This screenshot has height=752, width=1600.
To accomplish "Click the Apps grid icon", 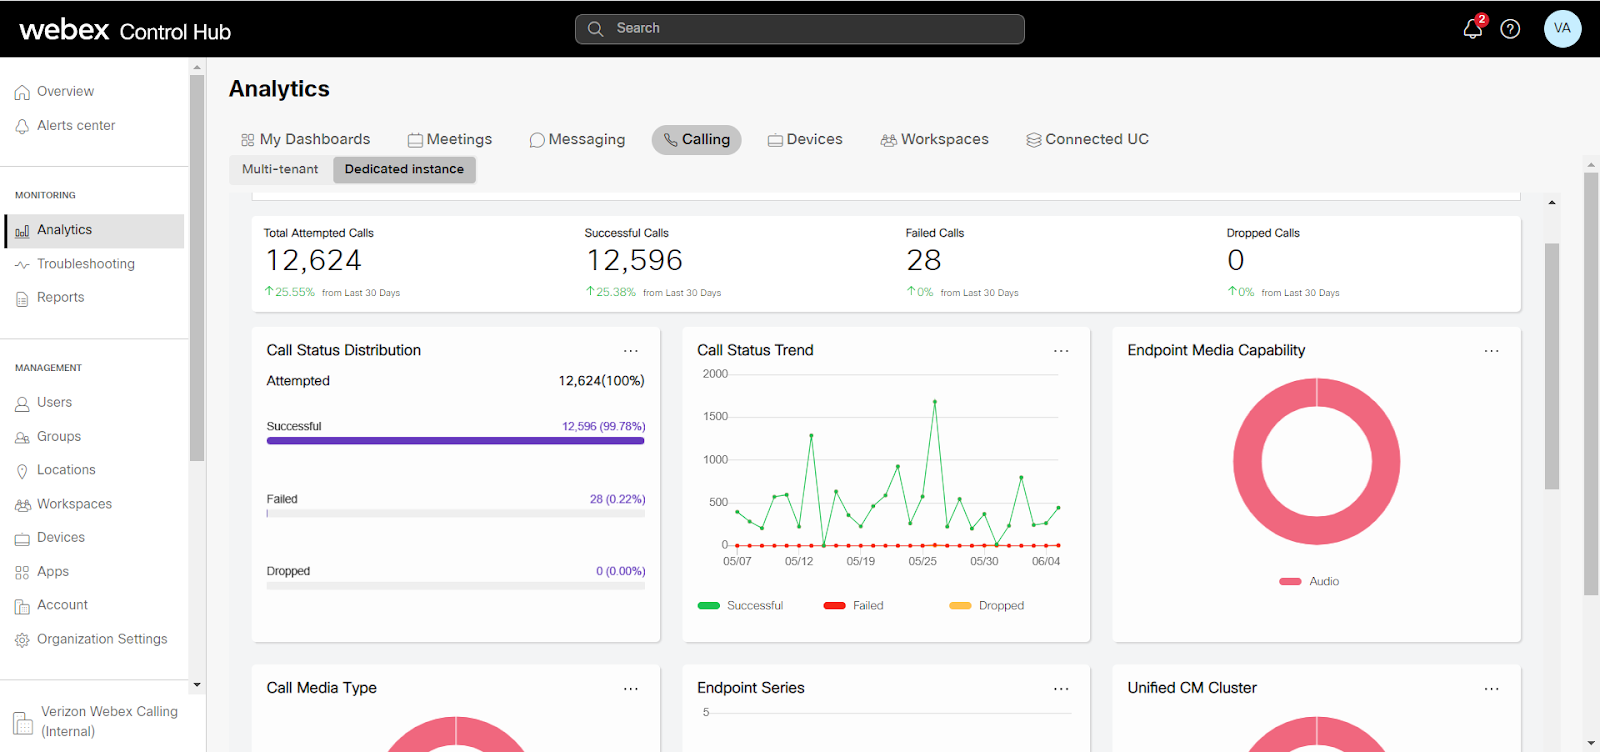I will 22,573.
